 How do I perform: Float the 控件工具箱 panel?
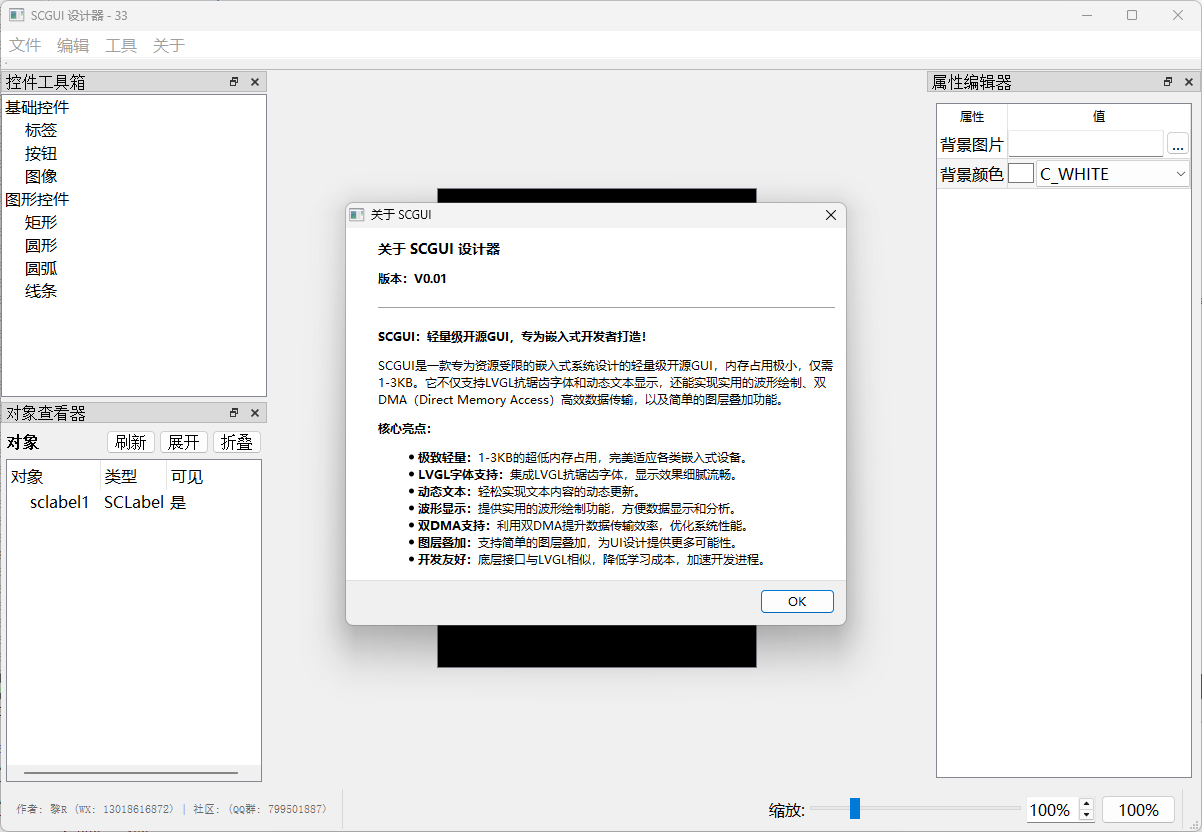tap(234, 82)
